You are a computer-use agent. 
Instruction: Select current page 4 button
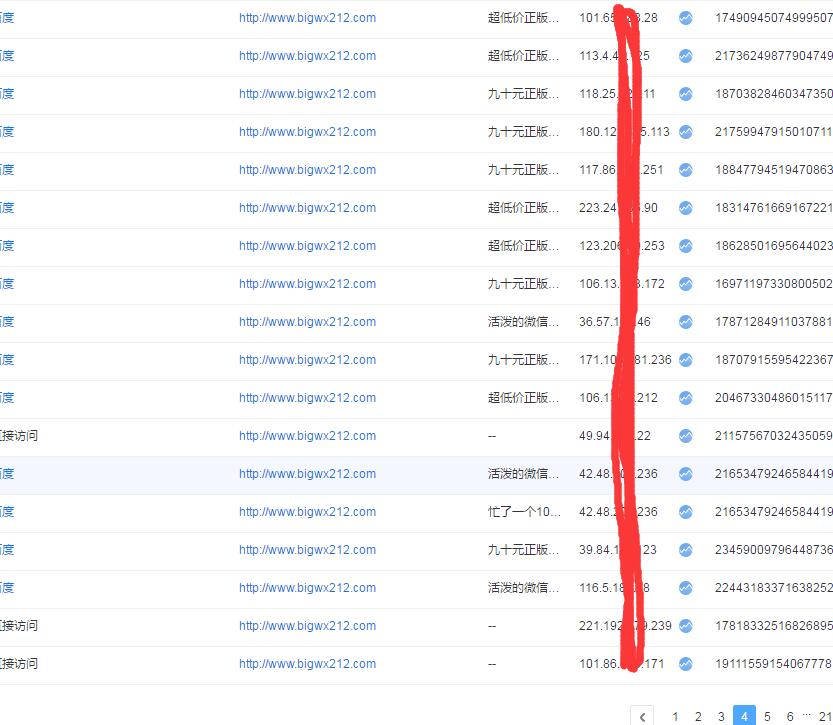coord(744,717)
